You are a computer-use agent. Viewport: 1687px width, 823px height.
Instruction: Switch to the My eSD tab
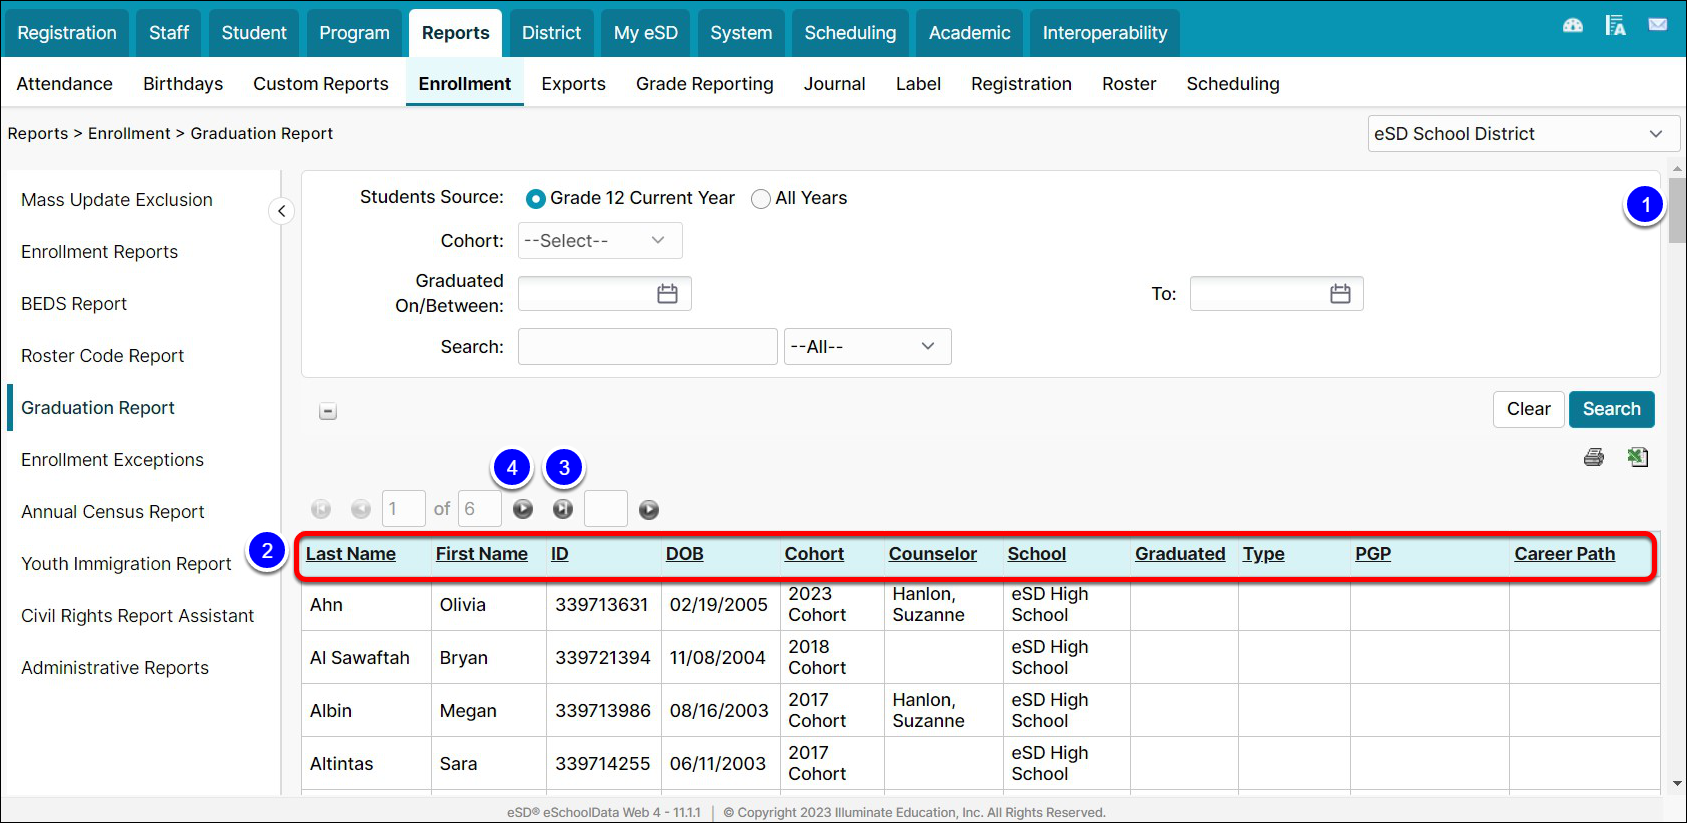[646, 33]
